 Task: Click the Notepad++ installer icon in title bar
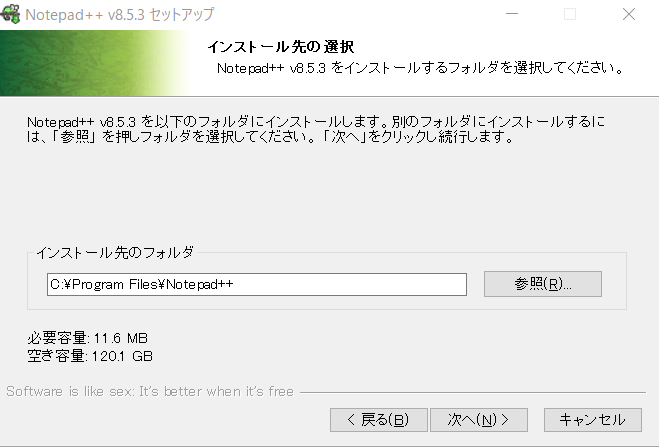coord(13,15)
